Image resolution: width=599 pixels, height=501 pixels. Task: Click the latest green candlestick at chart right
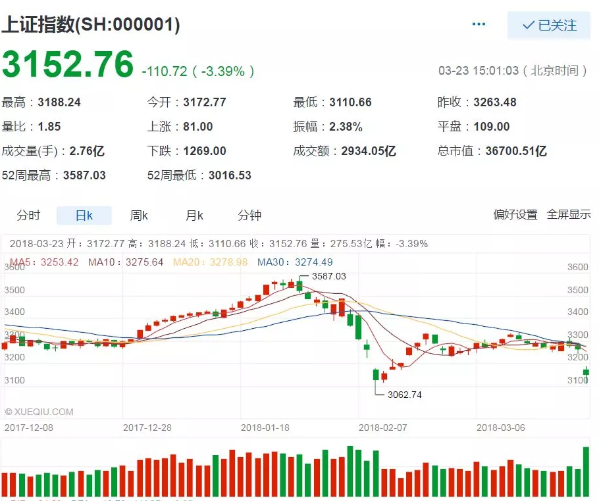tap(586, 372)
